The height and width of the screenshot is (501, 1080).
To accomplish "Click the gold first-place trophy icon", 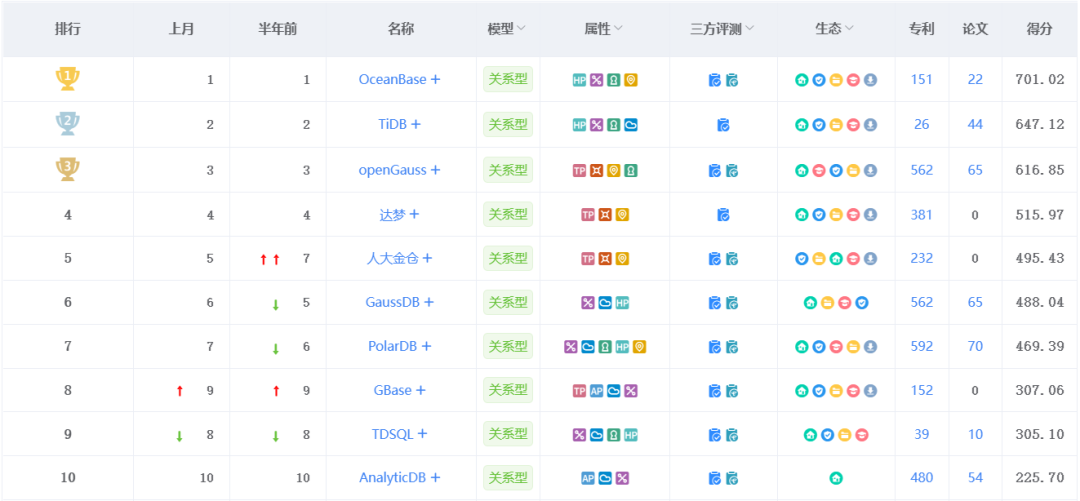I will [x=68, y=79].
